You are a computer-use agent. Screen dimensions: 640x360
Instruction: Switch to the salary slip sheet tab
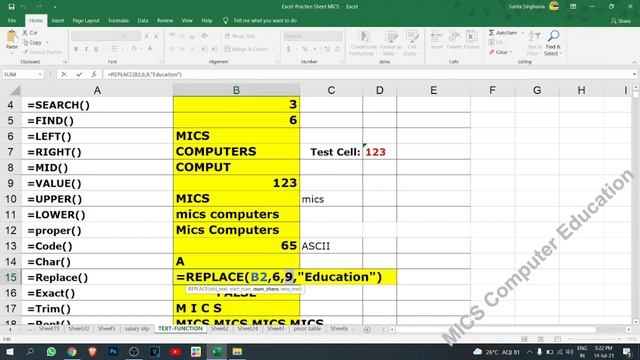137,329
